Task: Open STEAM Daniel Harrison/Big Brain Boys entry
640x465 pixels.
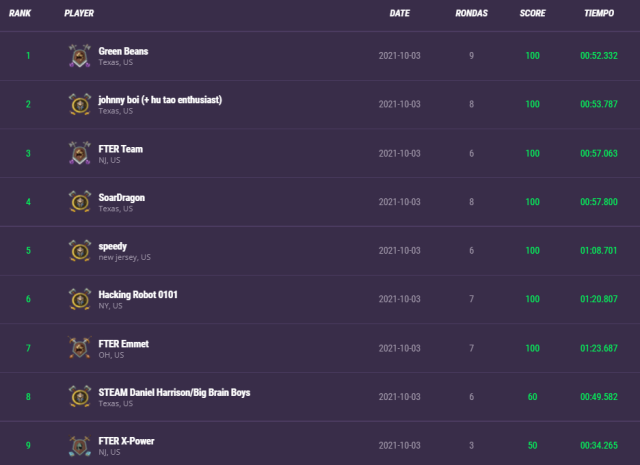Action: (174, 392)
